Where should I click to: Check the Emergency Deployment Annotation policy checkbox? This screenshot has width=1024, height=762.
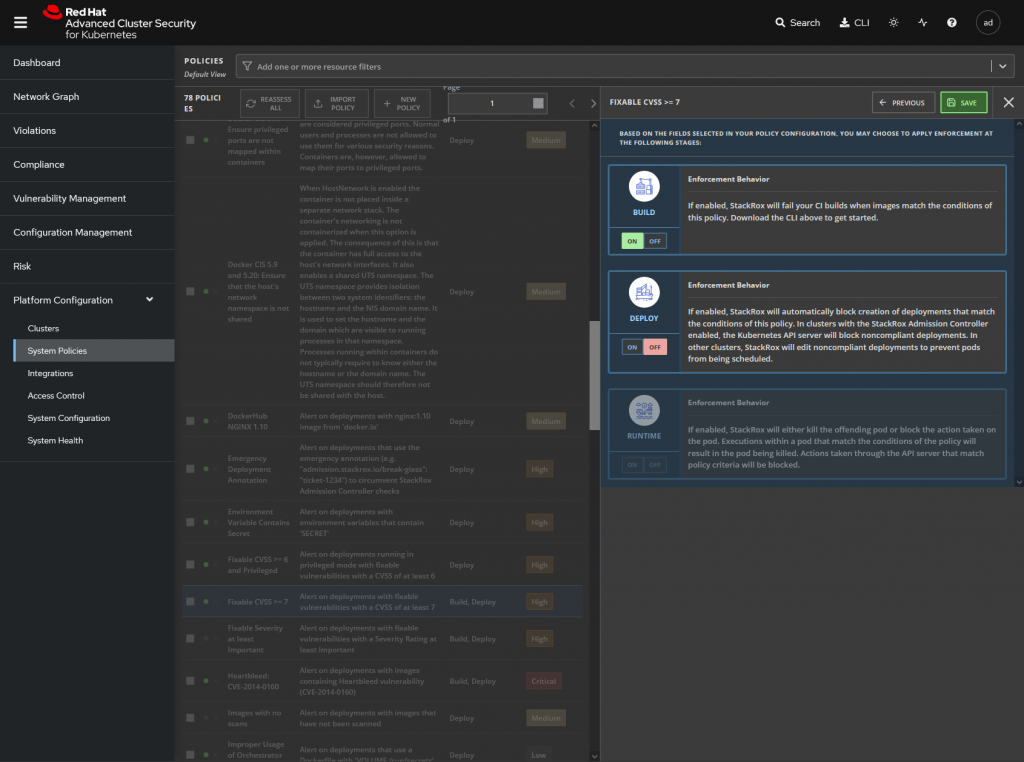[190, 469]
